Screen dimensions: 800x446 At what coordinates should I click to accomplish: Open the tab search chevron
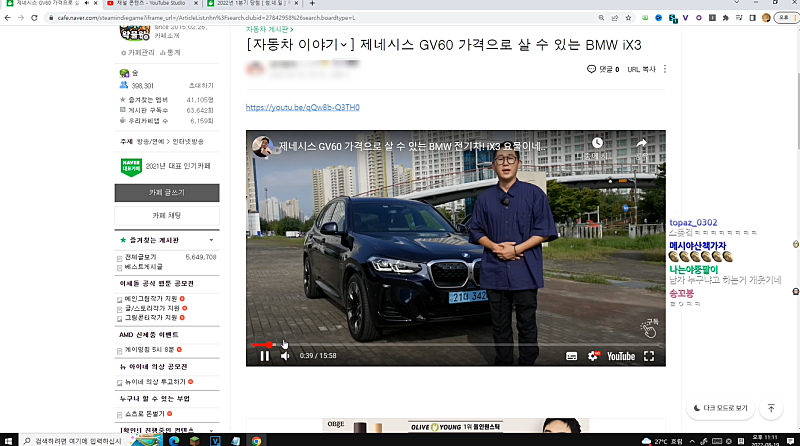(736, 3)
